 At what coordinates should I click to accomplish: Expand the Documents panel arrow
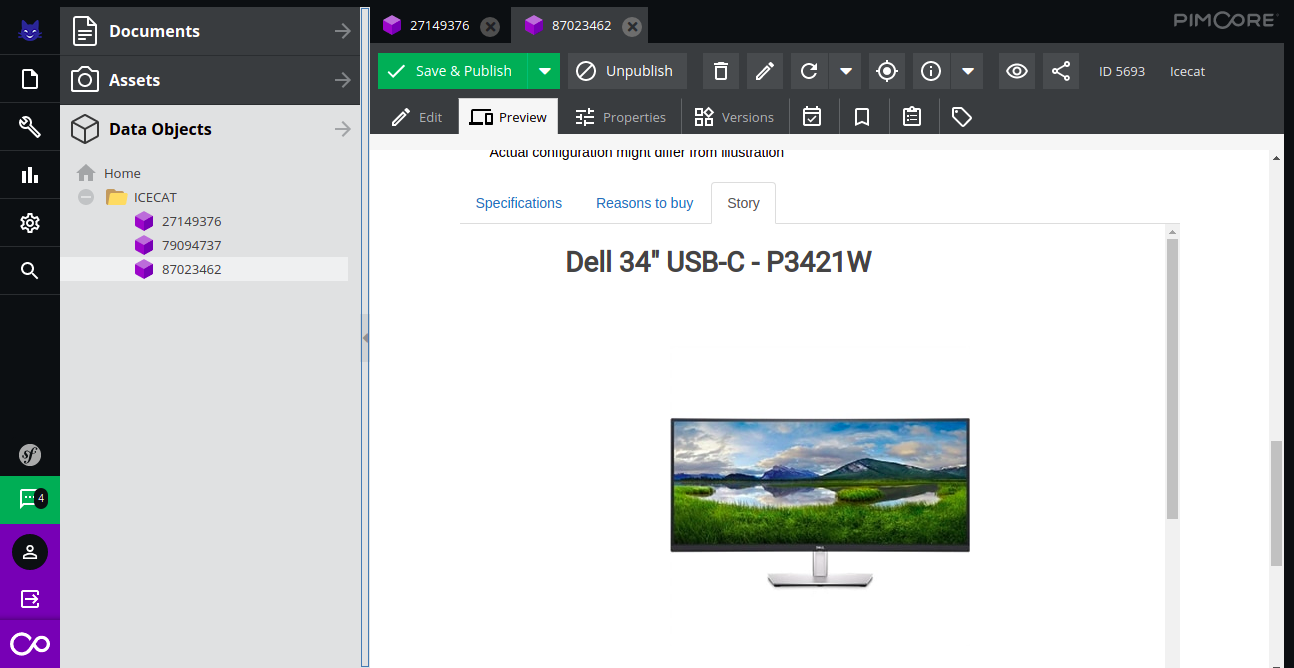click(343, 31)
